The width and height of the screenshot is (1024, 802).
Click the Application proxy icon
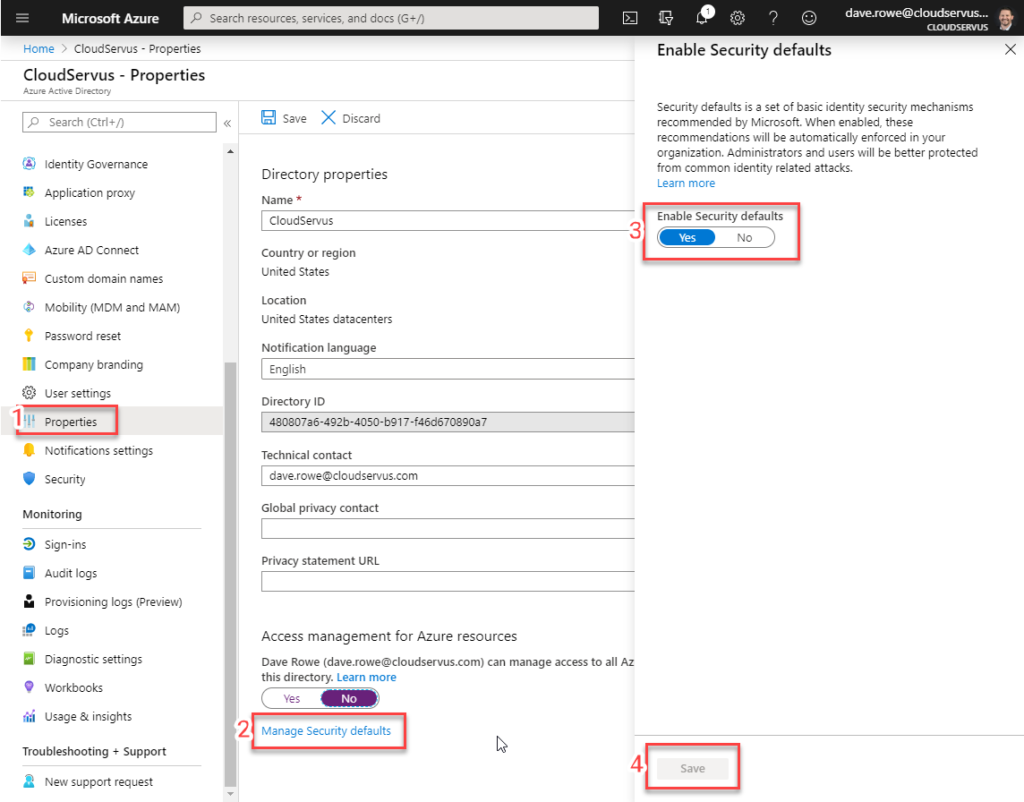[29, 193]
